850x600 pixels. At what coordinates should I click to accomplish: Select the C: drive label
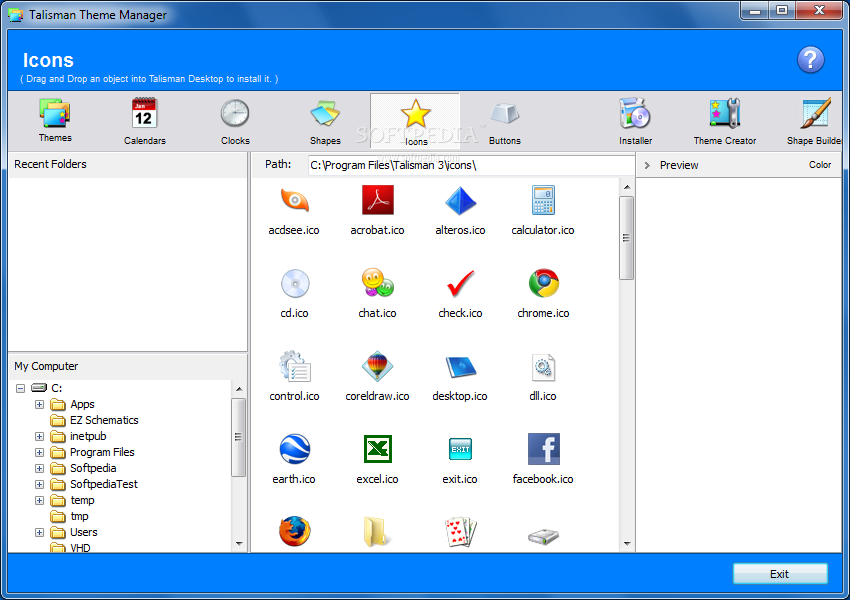[x=56, y=388]
